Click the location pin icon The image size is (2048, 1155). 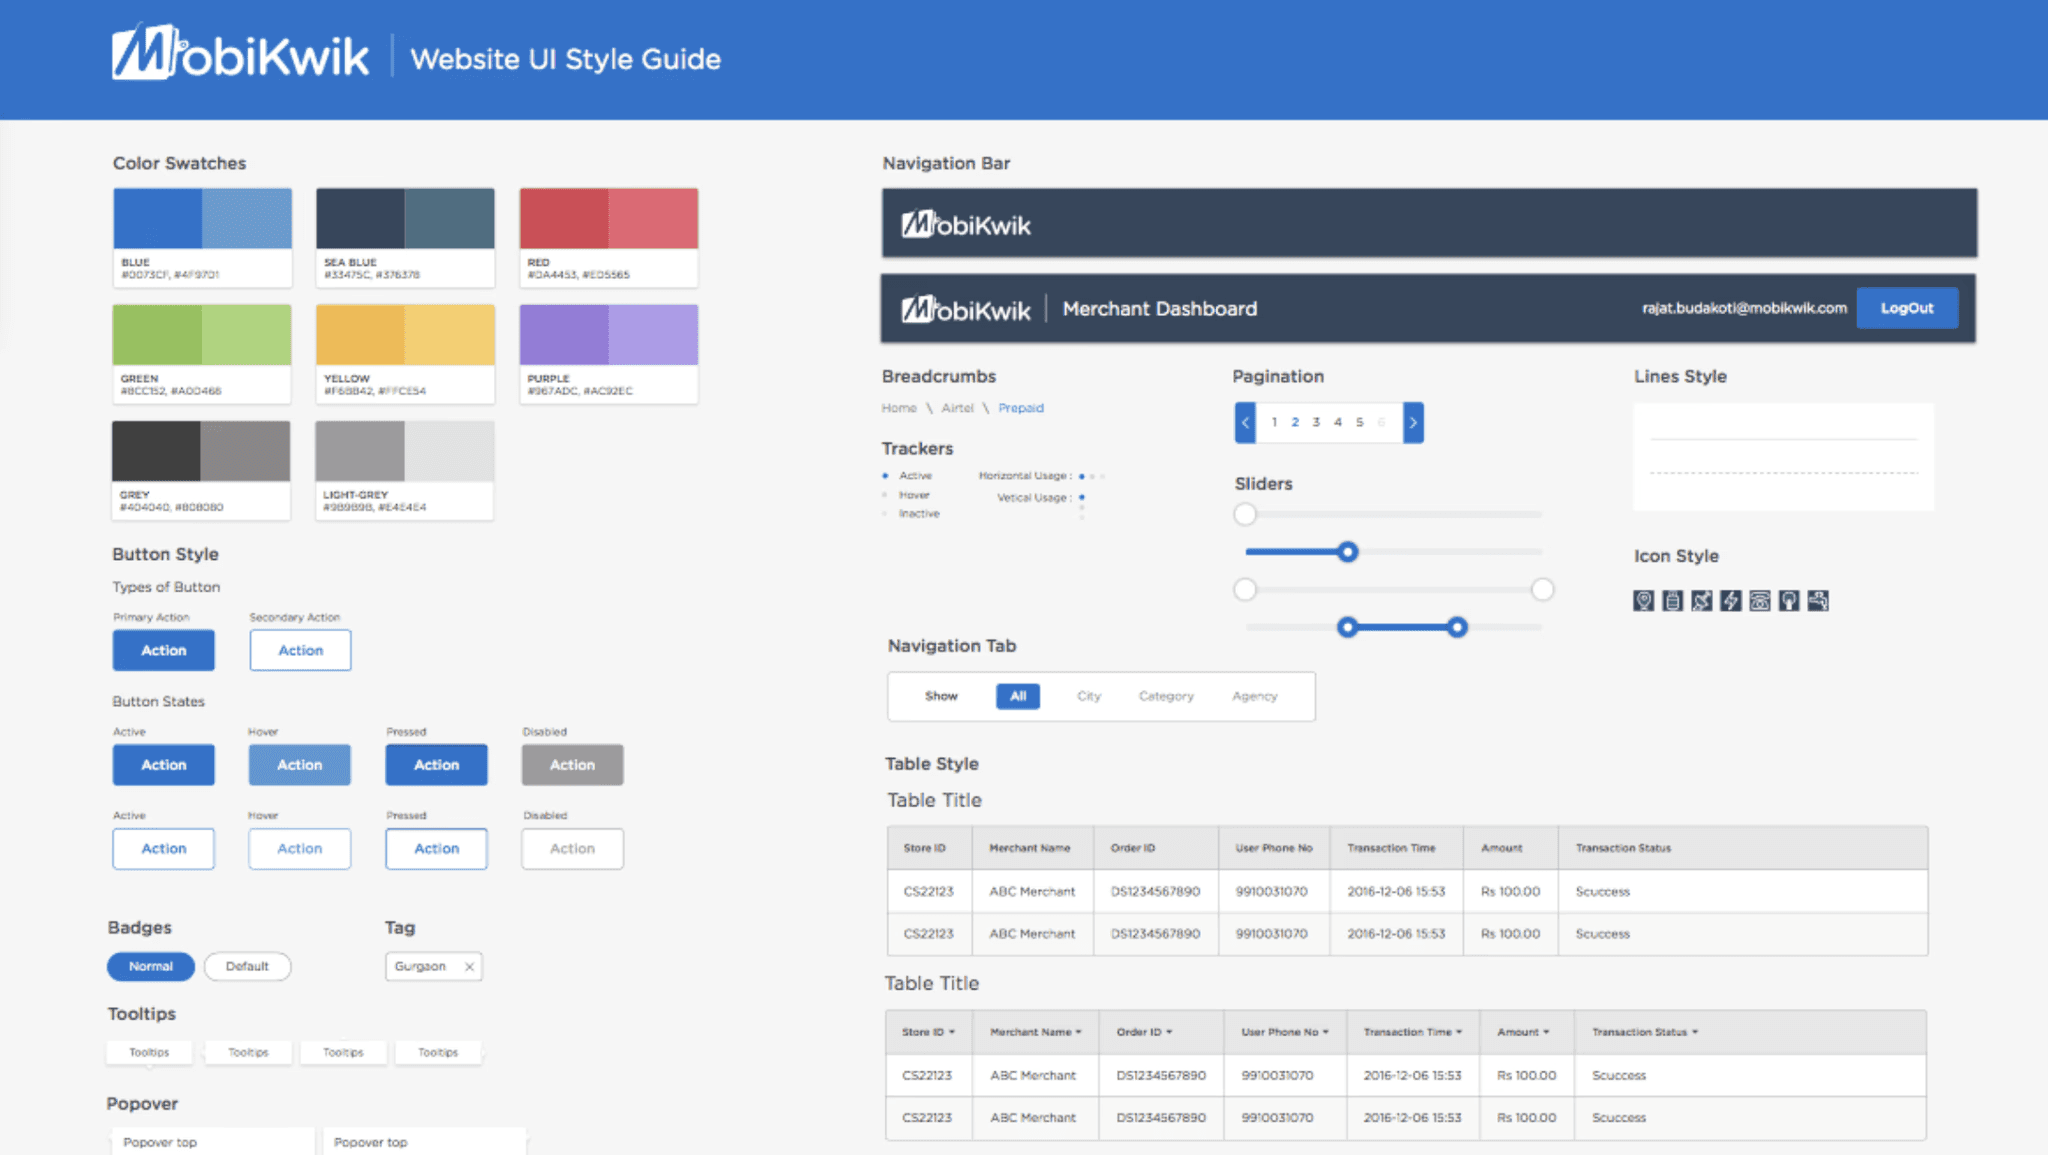point(1643,600)
